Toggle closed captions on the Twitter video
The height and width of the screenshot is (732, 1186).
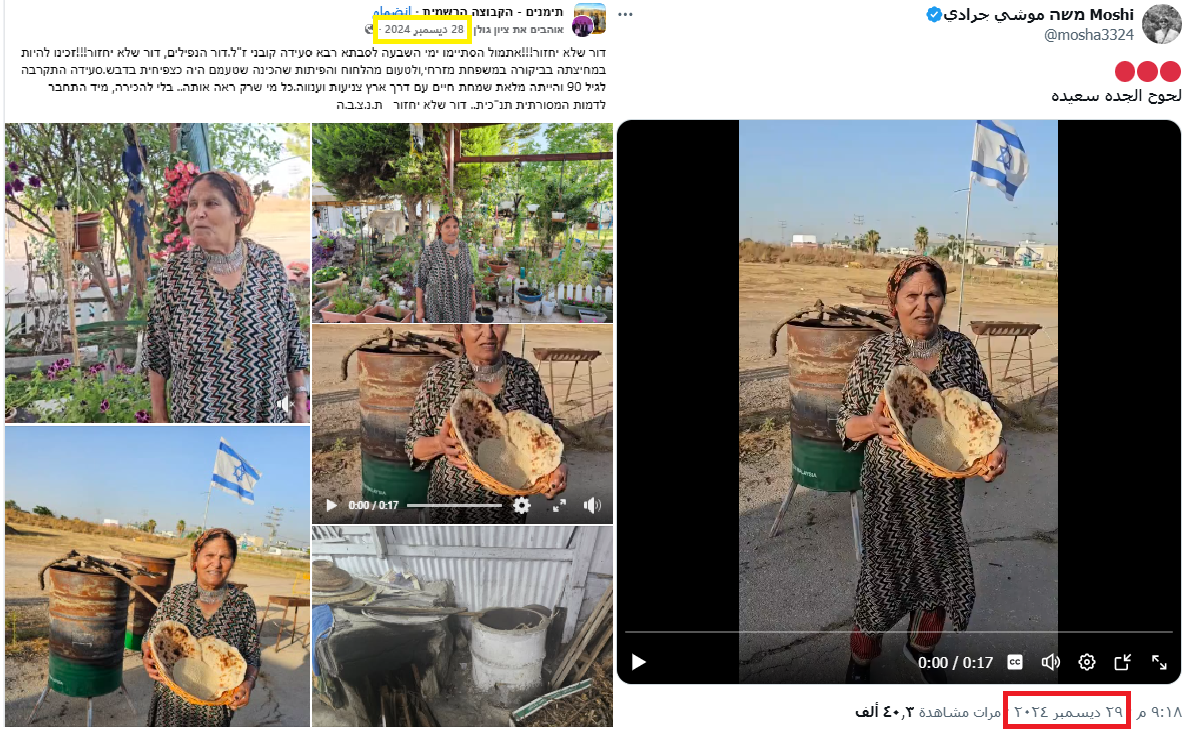tap(1014, 662)
